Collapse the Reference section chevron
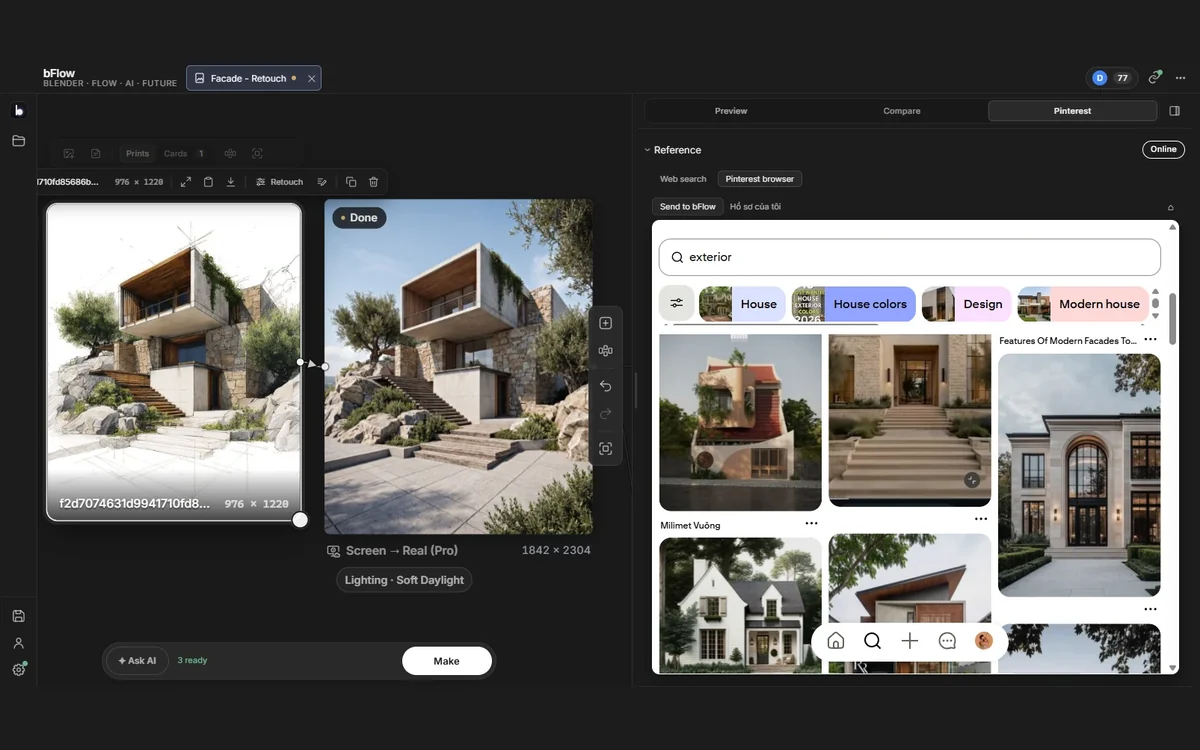This screenshot has width=1200, height=750. (647, 150)
